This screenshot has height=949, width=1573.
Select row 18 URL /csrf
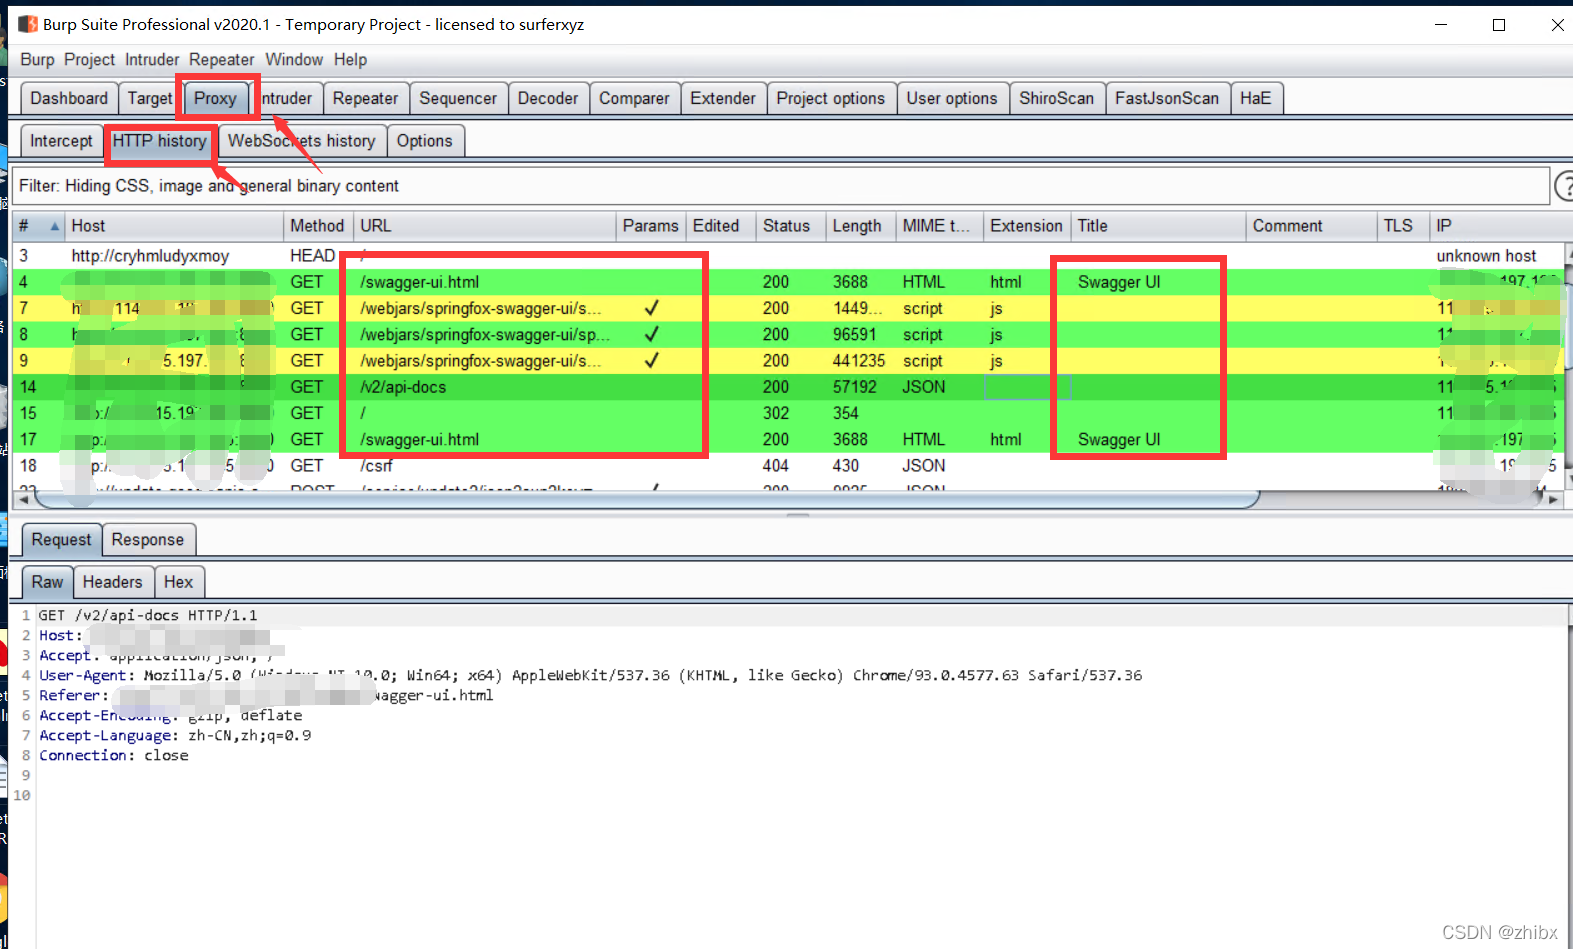tap(377, 465)
